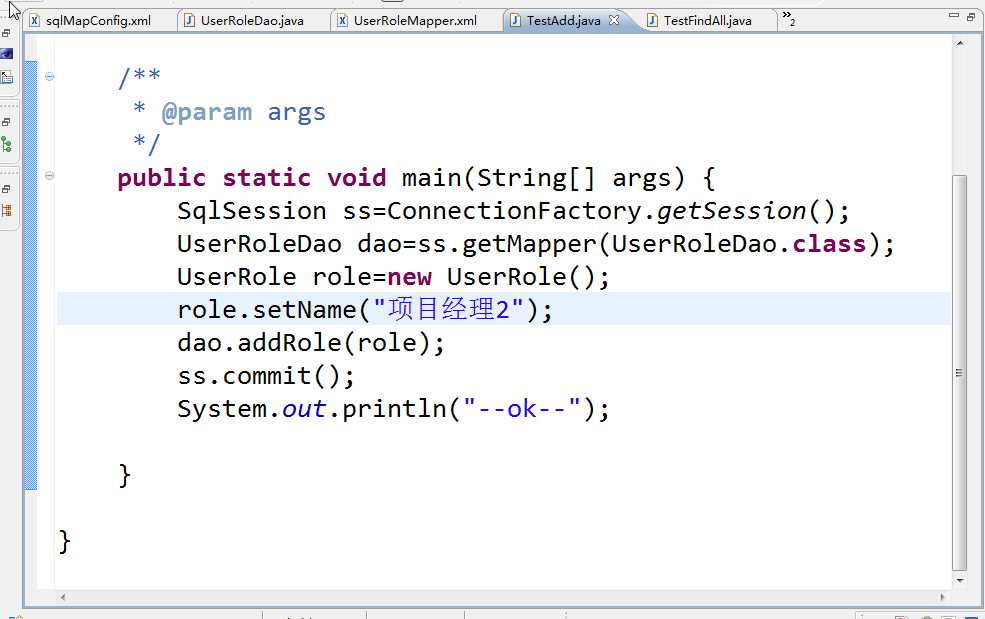Click the closing brace of main method
Viewport: 985px width, 619px height.
124,475
